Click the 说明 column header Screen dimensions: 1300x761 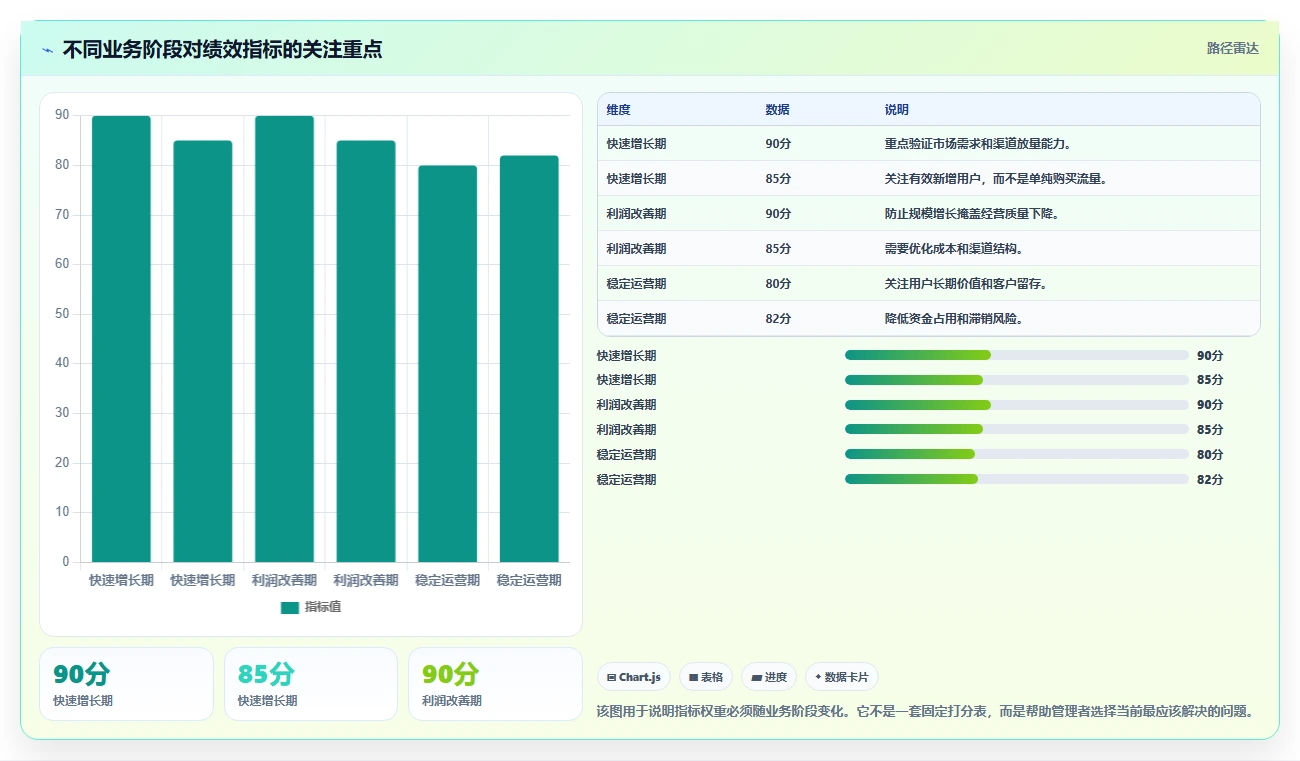[x=897, y=110]
